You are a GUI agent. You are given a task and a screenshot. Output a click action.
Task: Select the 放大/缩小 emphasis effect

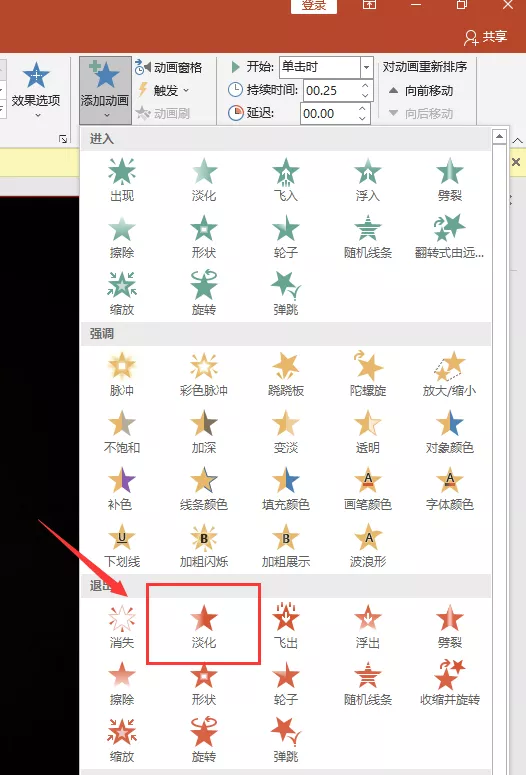tap(450, 375)
